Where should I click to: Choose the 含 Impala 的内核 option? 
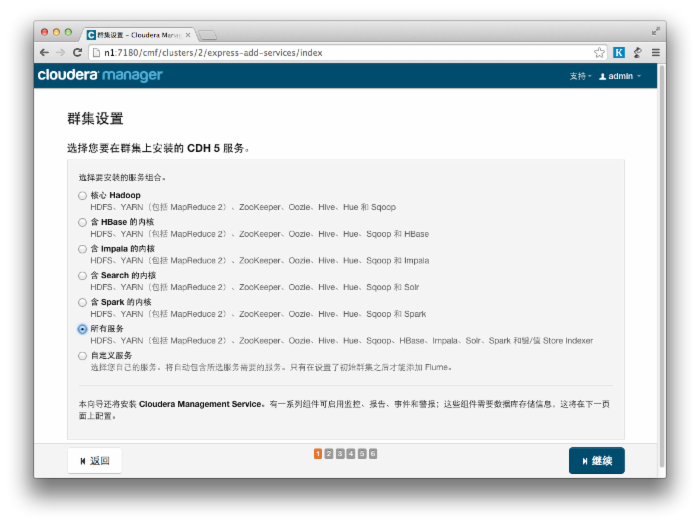coord(82,249)
